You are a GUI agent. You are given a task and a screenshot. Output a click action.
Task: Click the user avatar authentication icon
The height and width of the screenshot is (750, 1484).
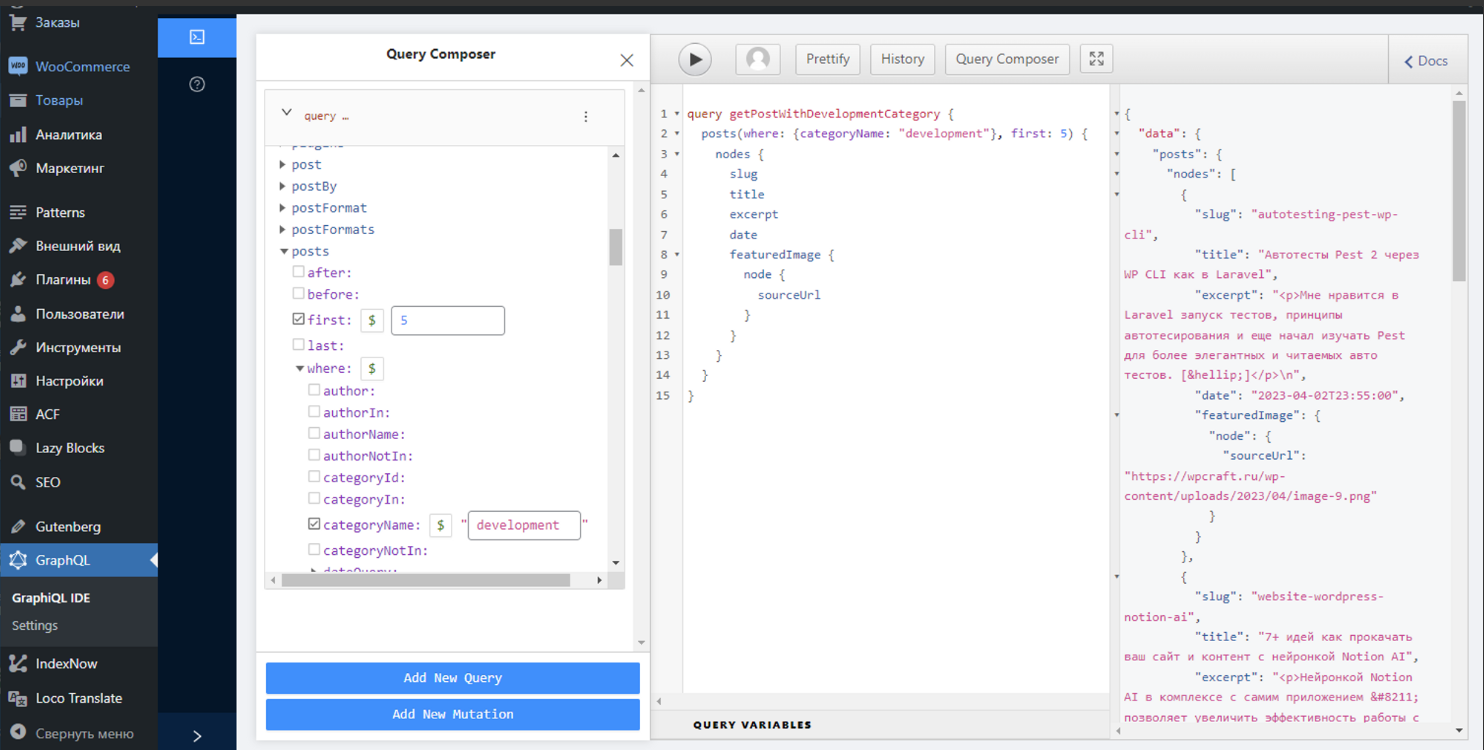pyautogui.click(x=757, y=59)
